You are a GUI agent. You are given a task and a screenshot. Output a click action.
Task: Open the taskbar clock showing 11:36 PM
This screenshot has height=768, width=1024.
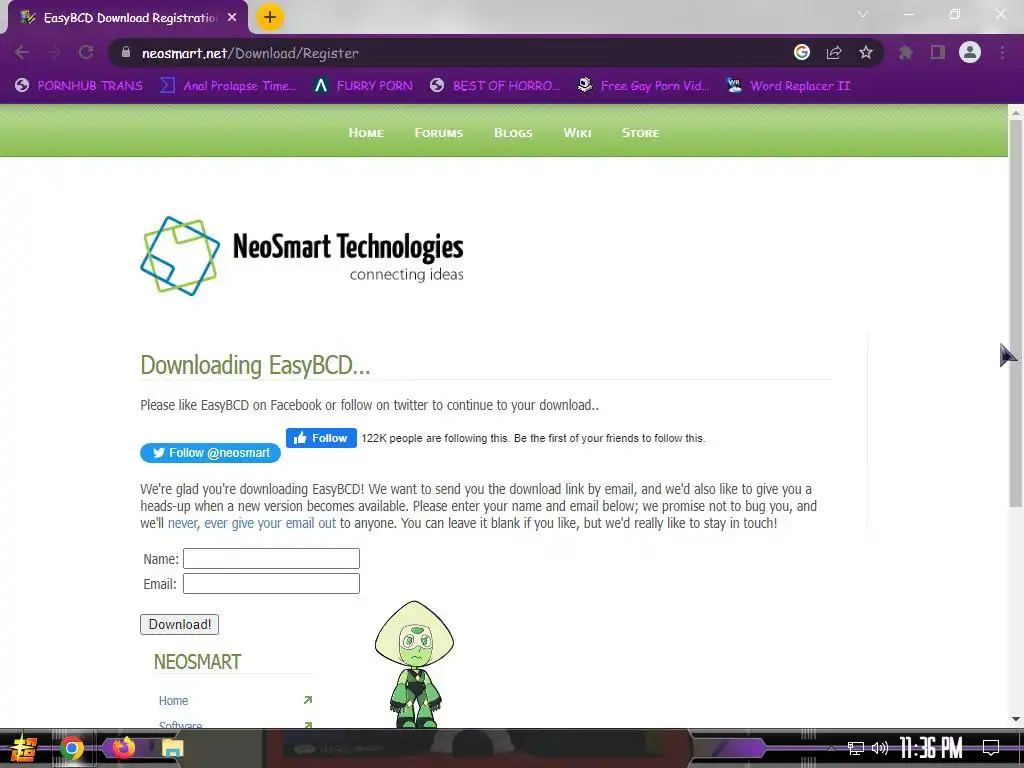[931, 748]
